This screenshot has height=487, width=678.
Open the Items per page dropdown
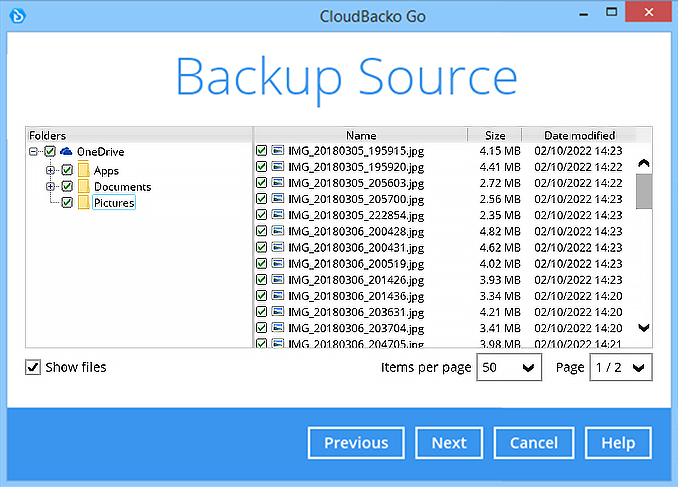tap(509, 367)
